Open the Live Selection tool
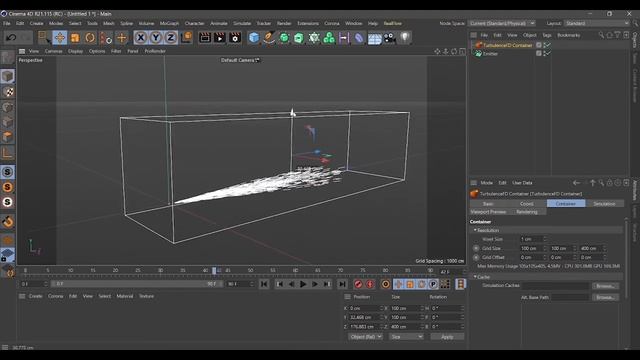 pyautogui.click(x=44, y=38)
